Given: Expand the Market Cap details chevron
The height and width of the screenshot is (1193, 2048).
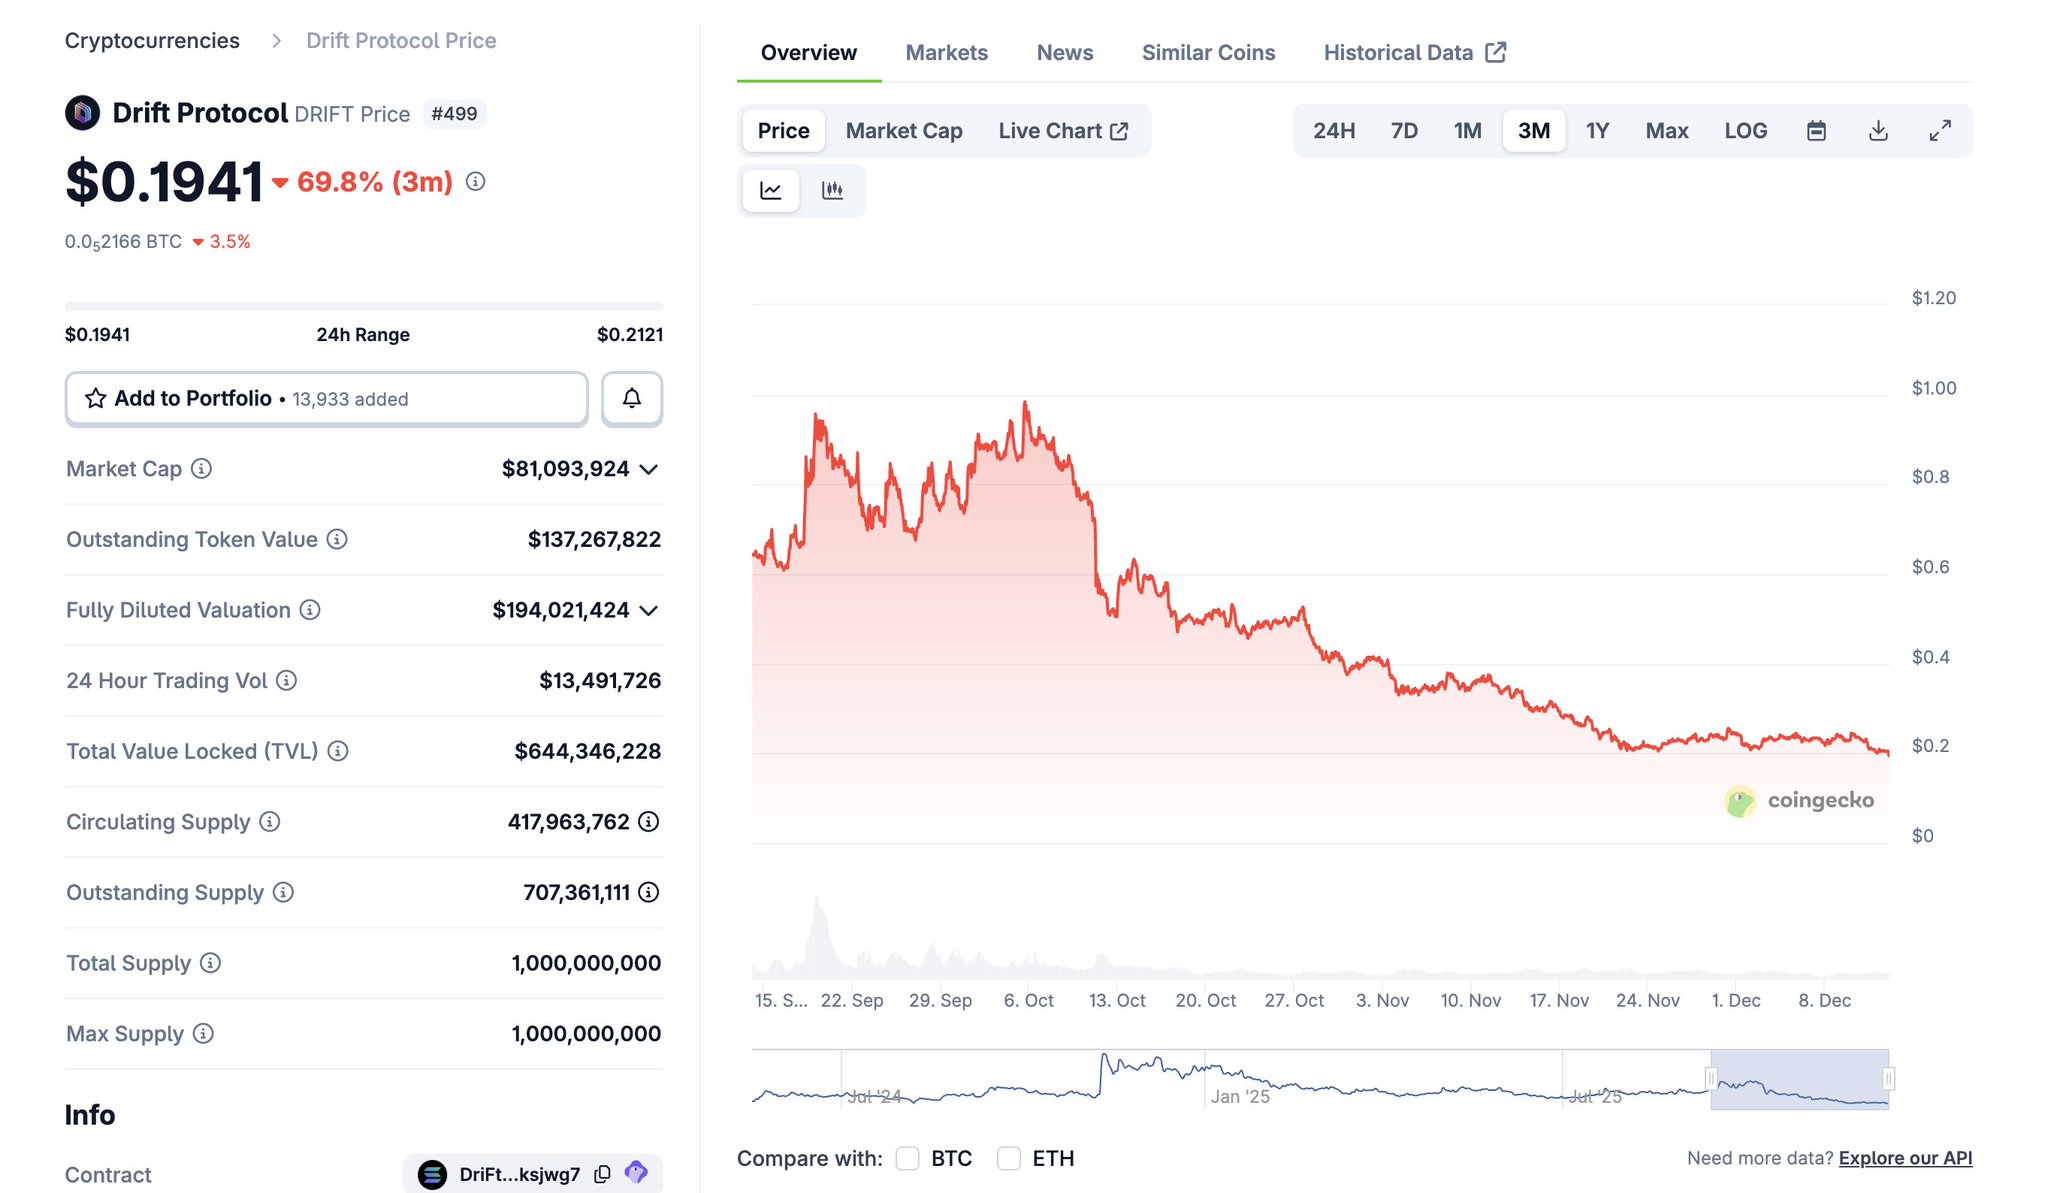Looking at the screenshot, I should (x=649, y=470).
